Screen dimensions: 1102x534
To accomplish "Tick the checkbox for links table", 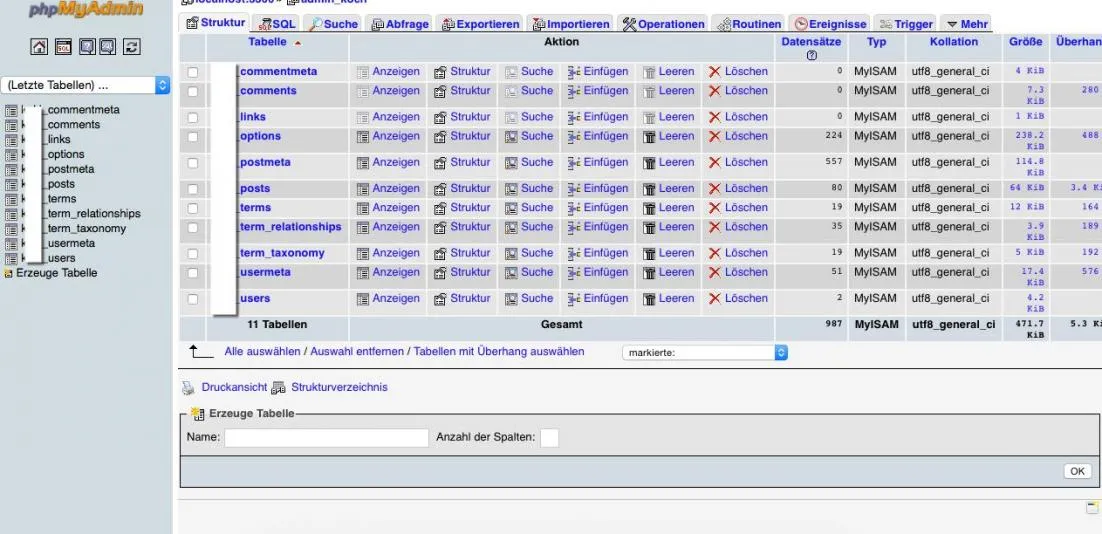I will click(x=193, y=117).
